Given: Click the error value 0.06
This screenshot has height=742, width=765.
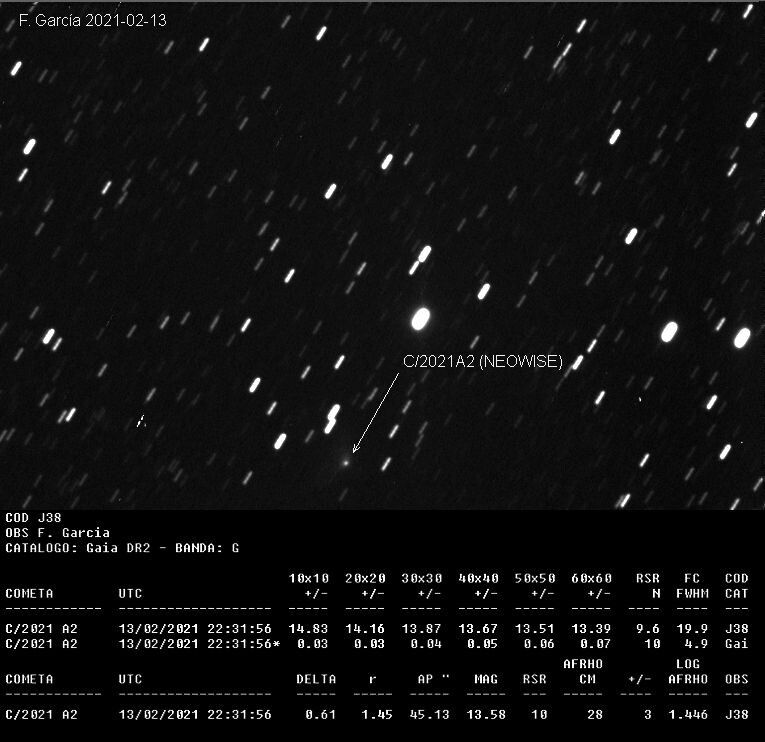Looking at the screenshot, I should coord(539,644).
